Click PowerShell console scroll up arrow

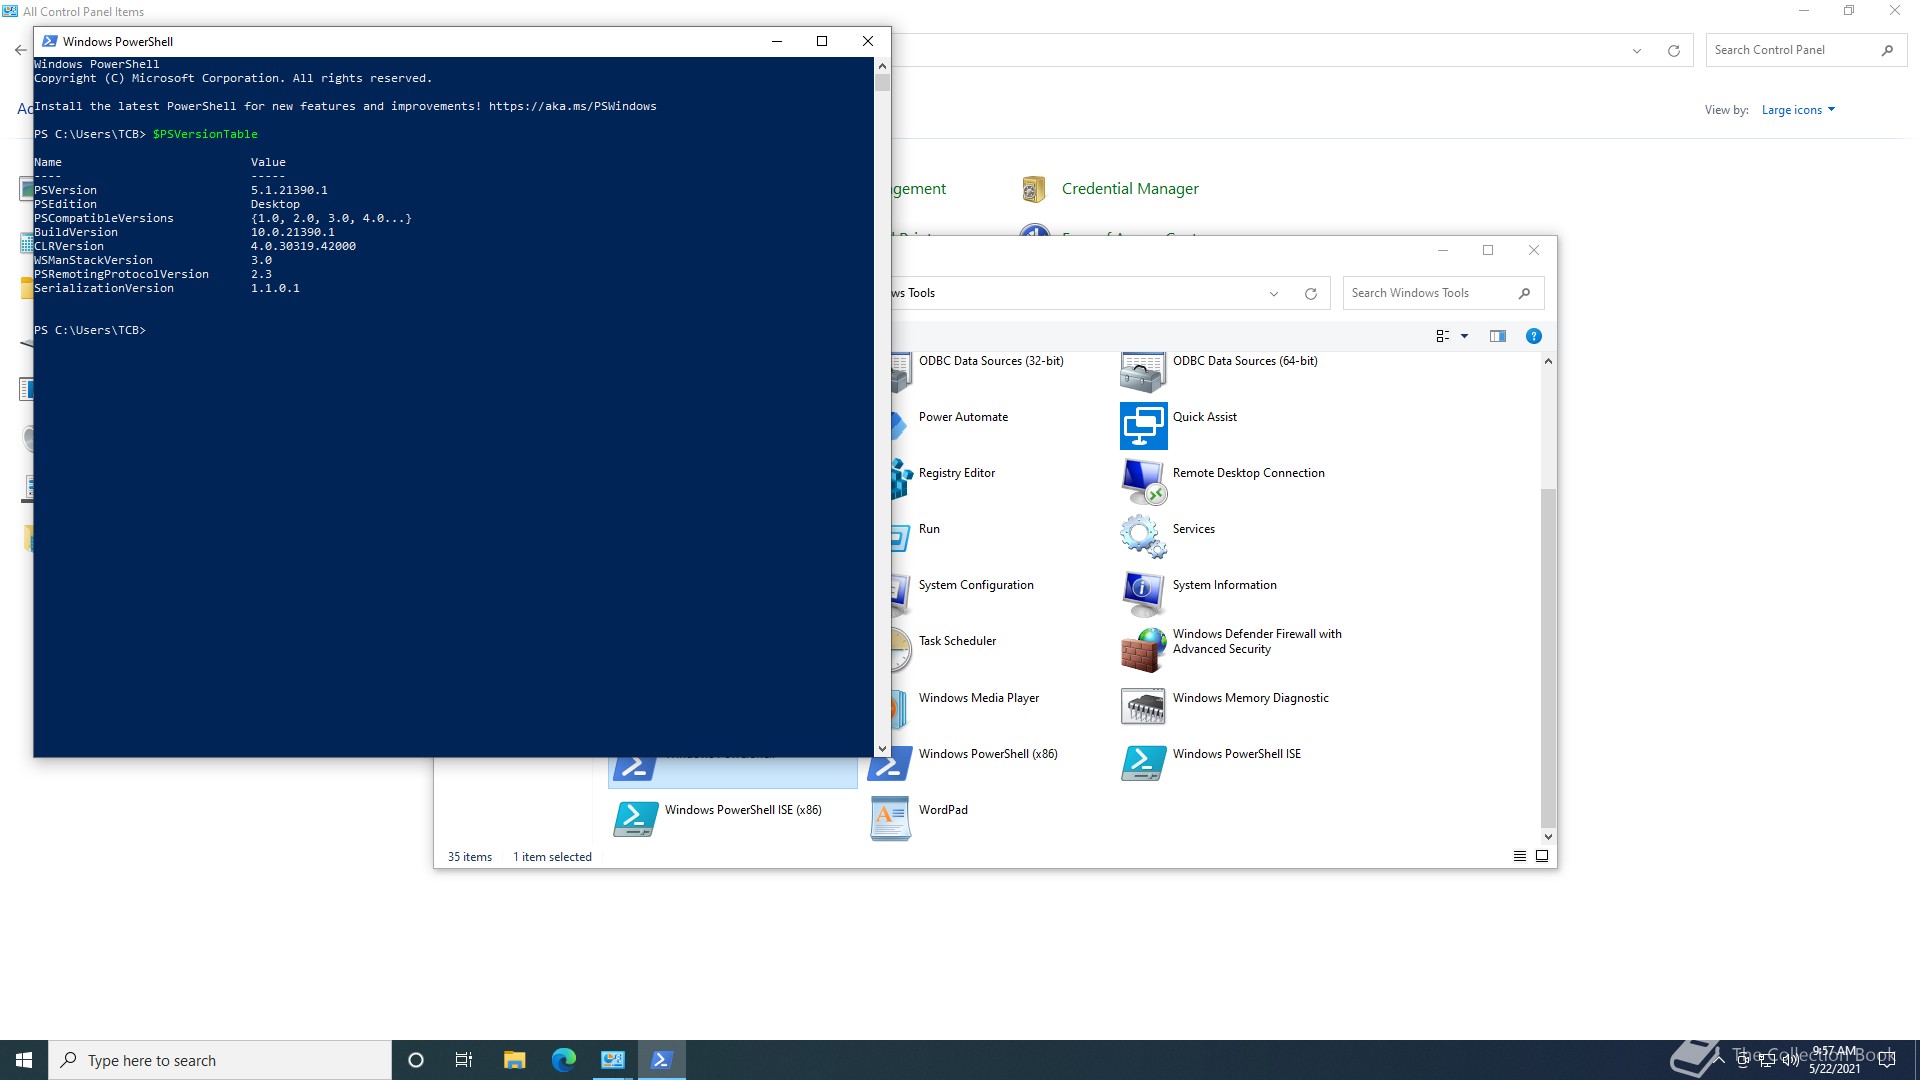882,65
